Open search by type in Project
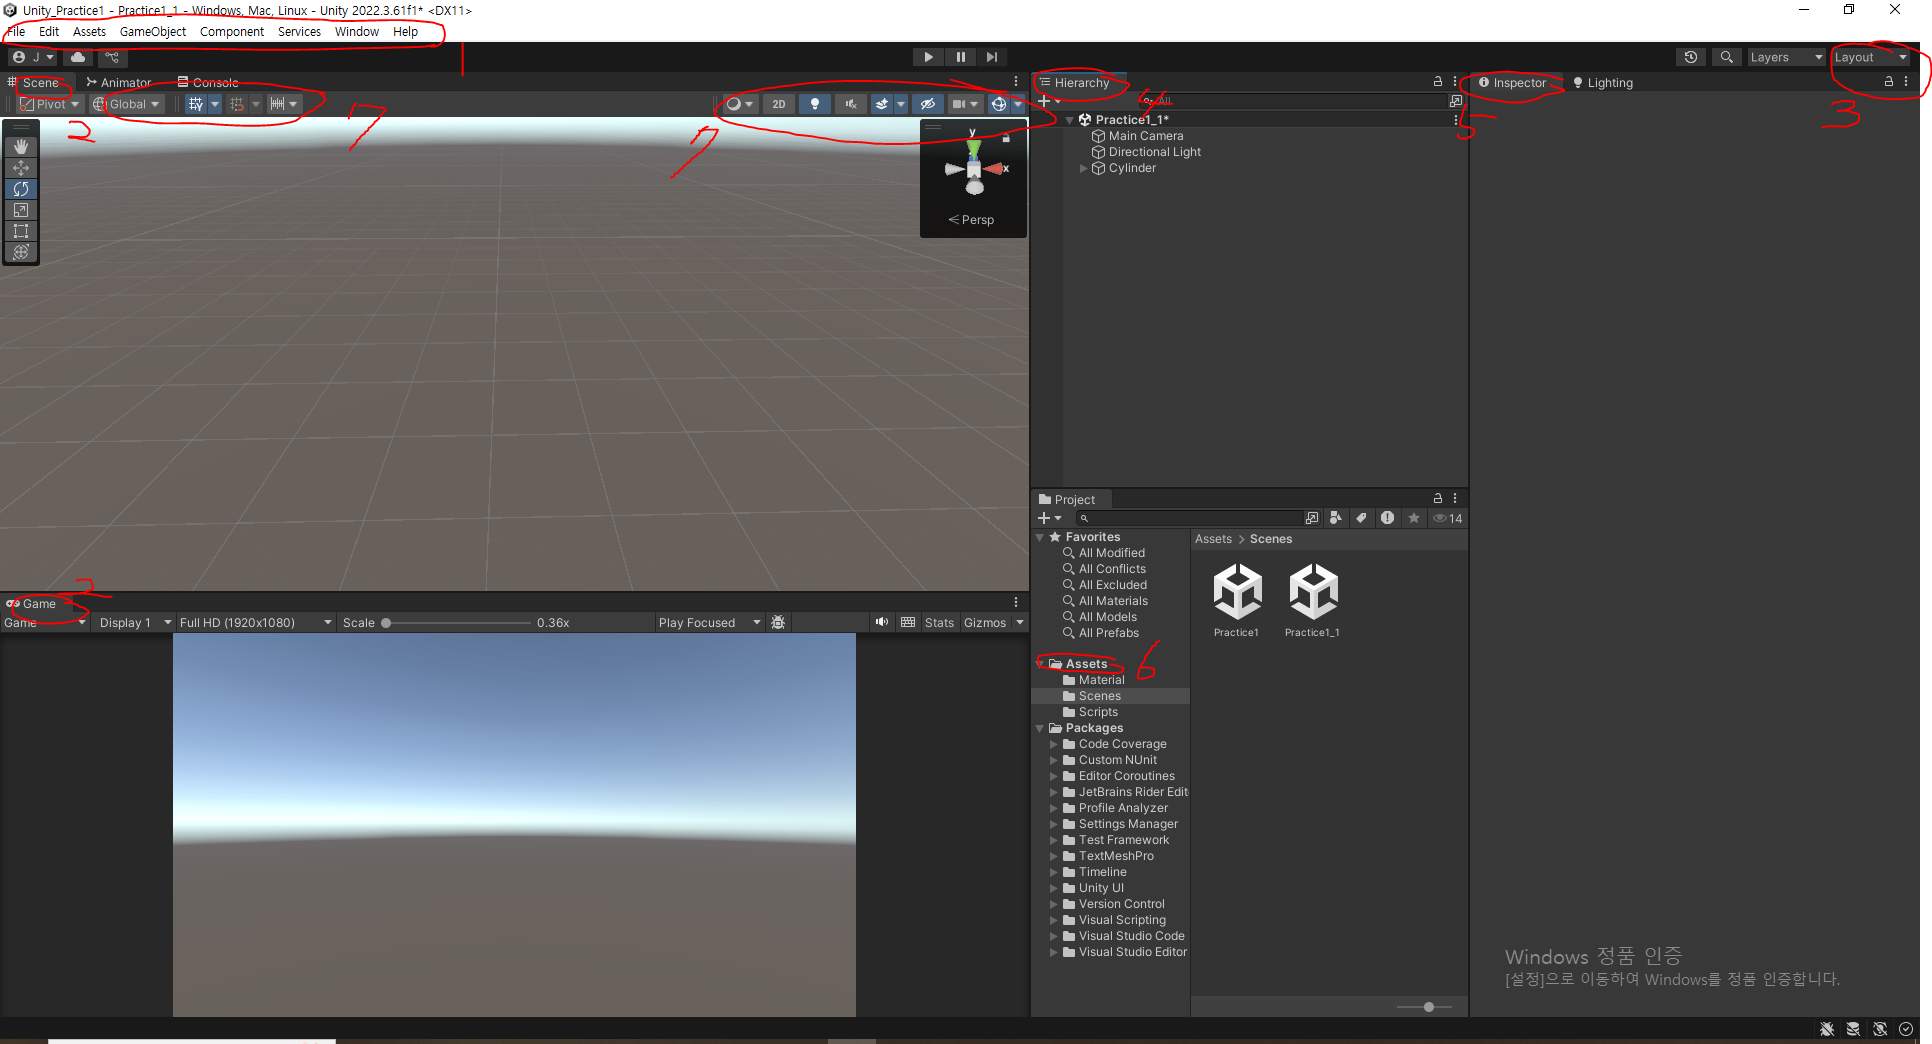 [x=1336, y=518]
